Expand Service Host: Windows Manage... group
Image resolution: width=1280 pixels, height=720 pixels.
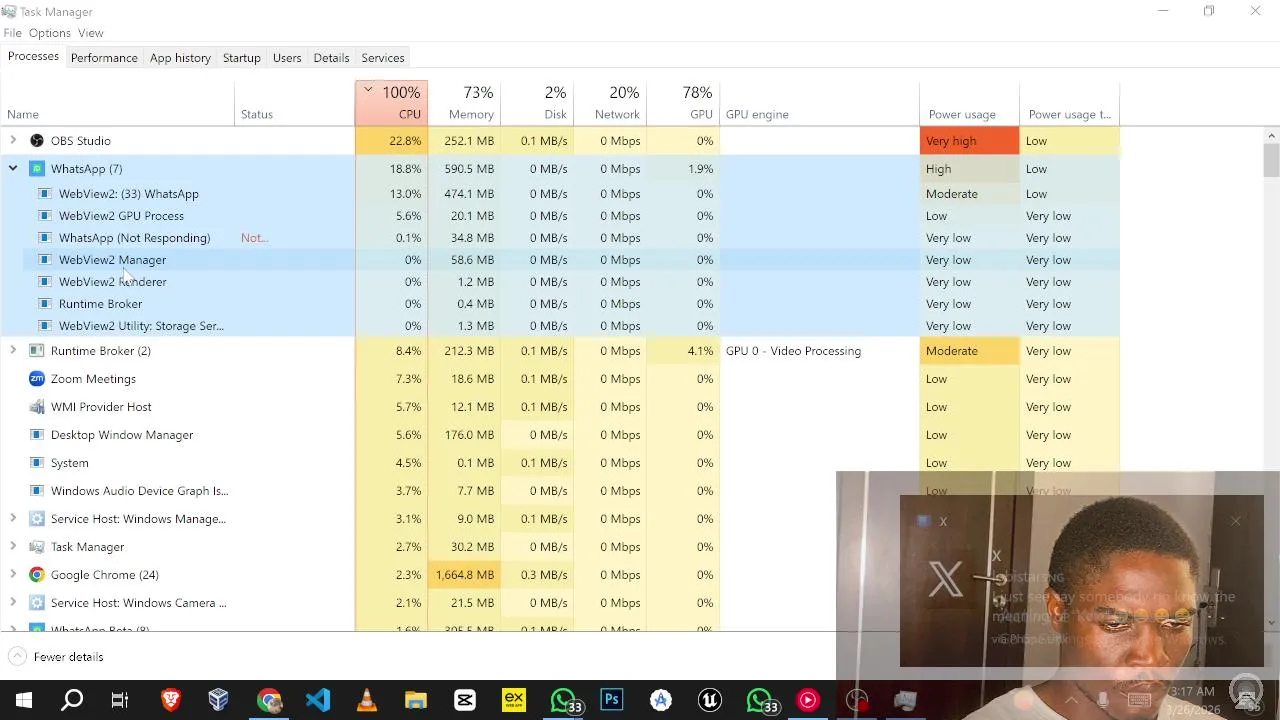pyautogui.click(x=13, y=519)
